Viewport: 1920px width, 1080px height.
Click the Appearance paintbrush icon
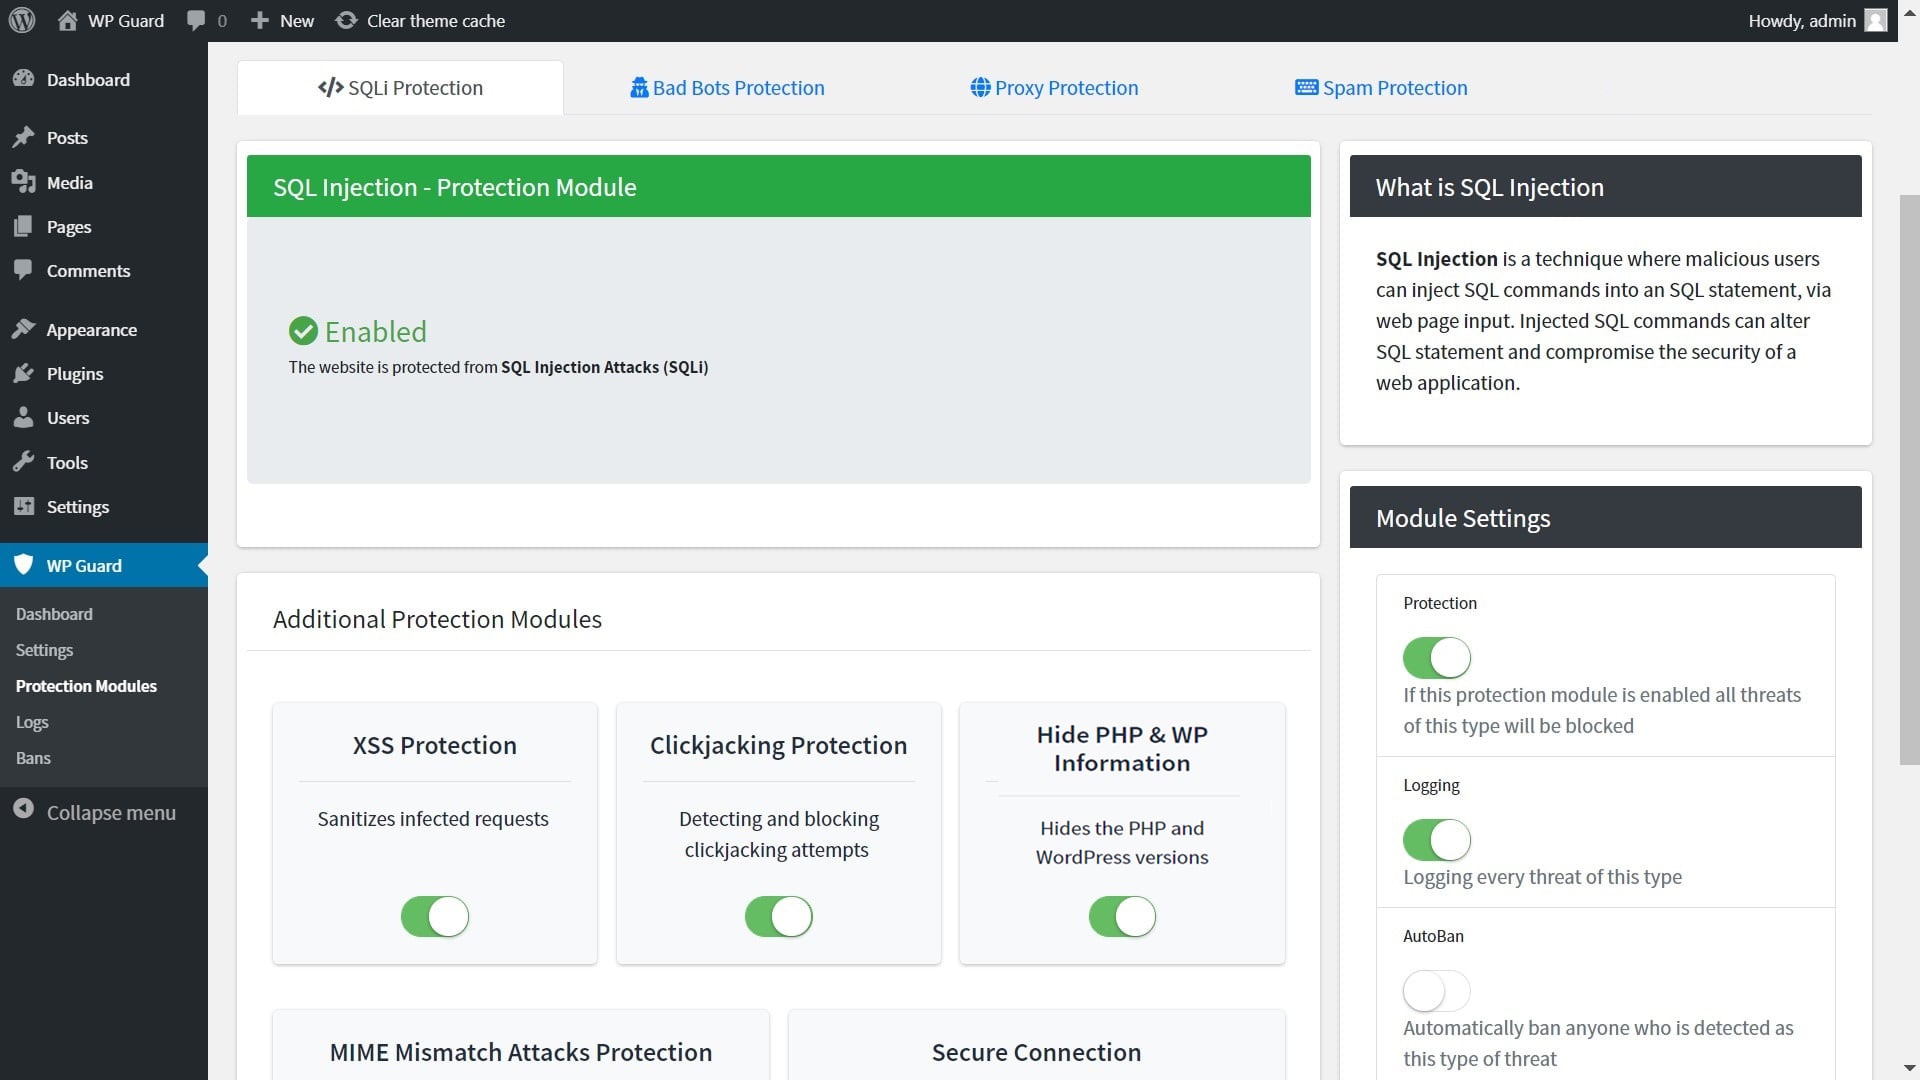pyautogui.click(x=24, y=329)
